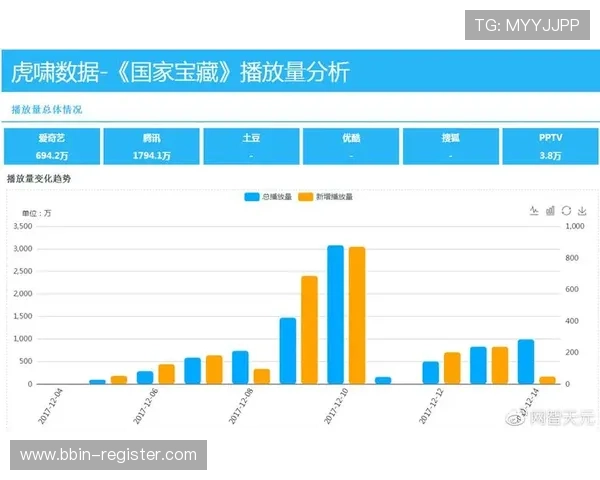Click the 单位：万 unit label
The width and height of the screenshot is (600, 480).
36,213
